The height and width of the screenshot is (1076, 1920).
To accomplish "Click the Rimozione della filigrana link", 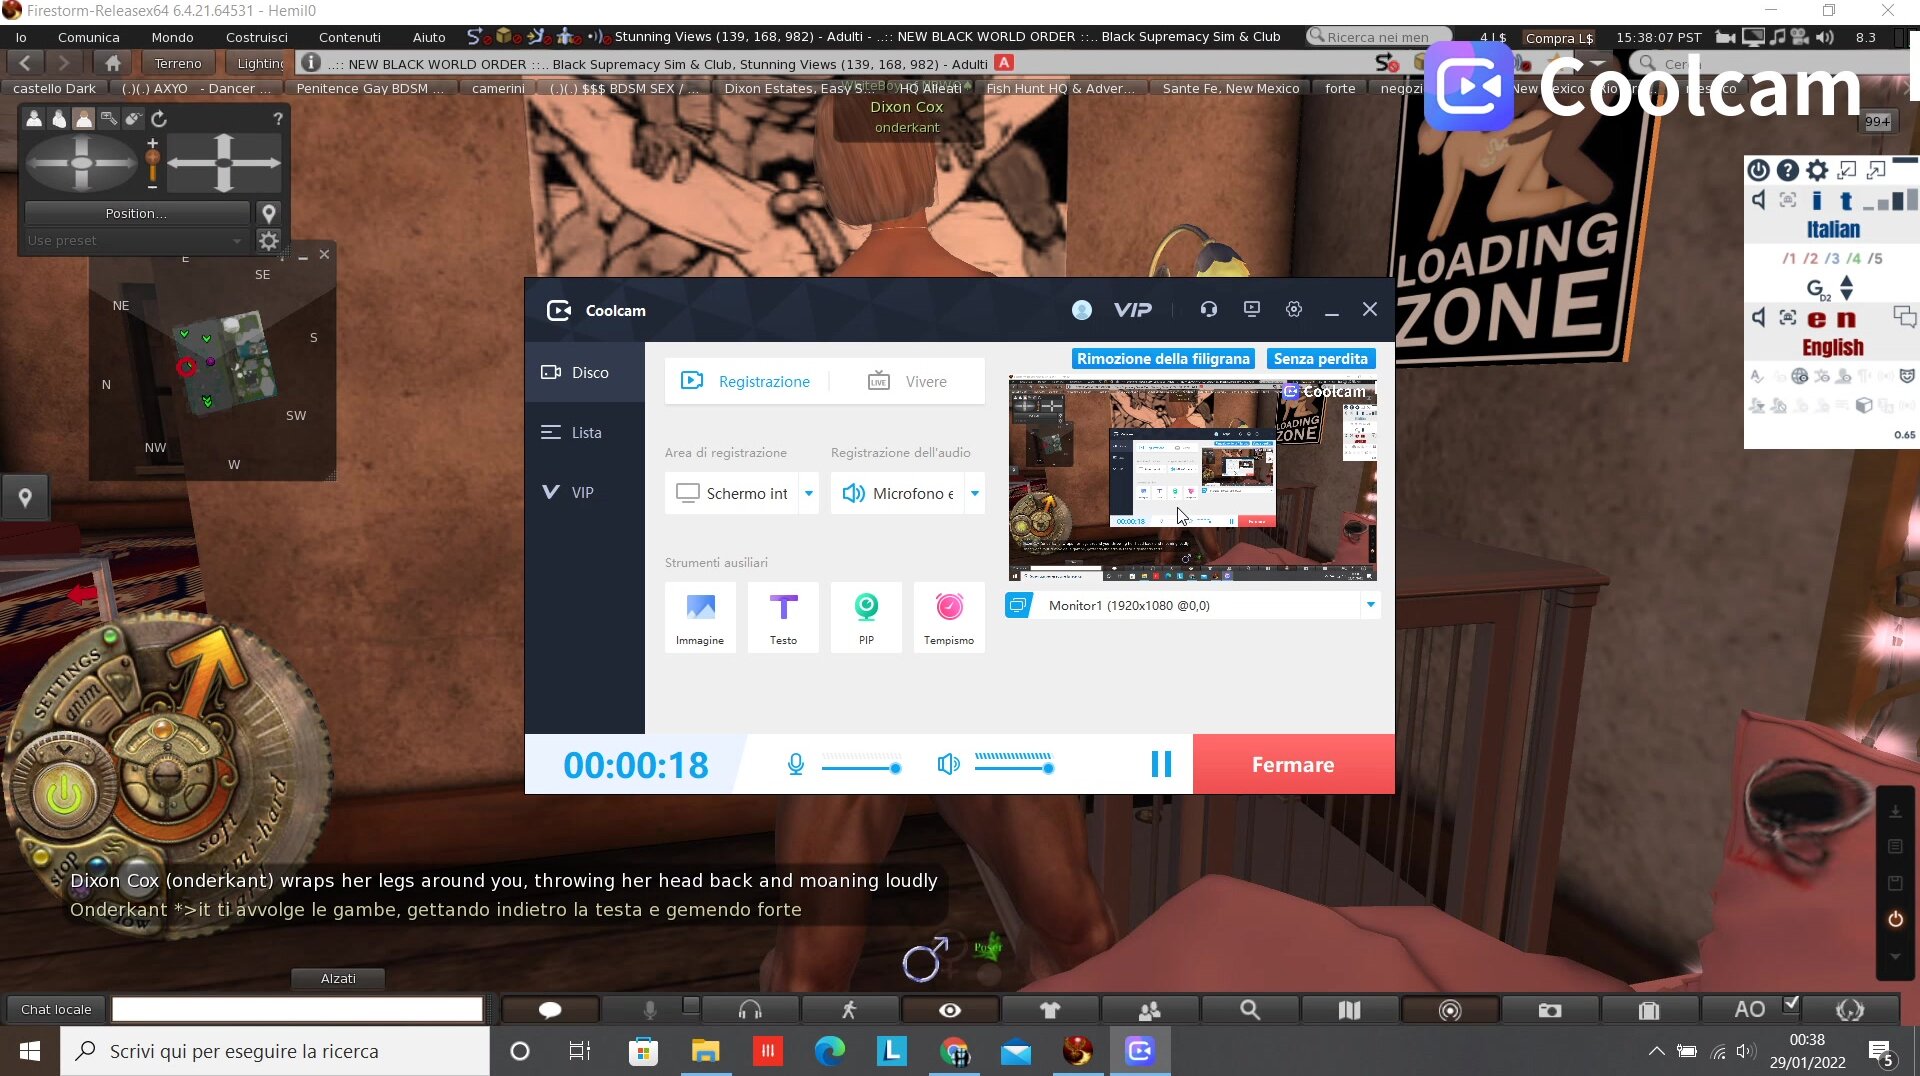I will [1163, 359].
